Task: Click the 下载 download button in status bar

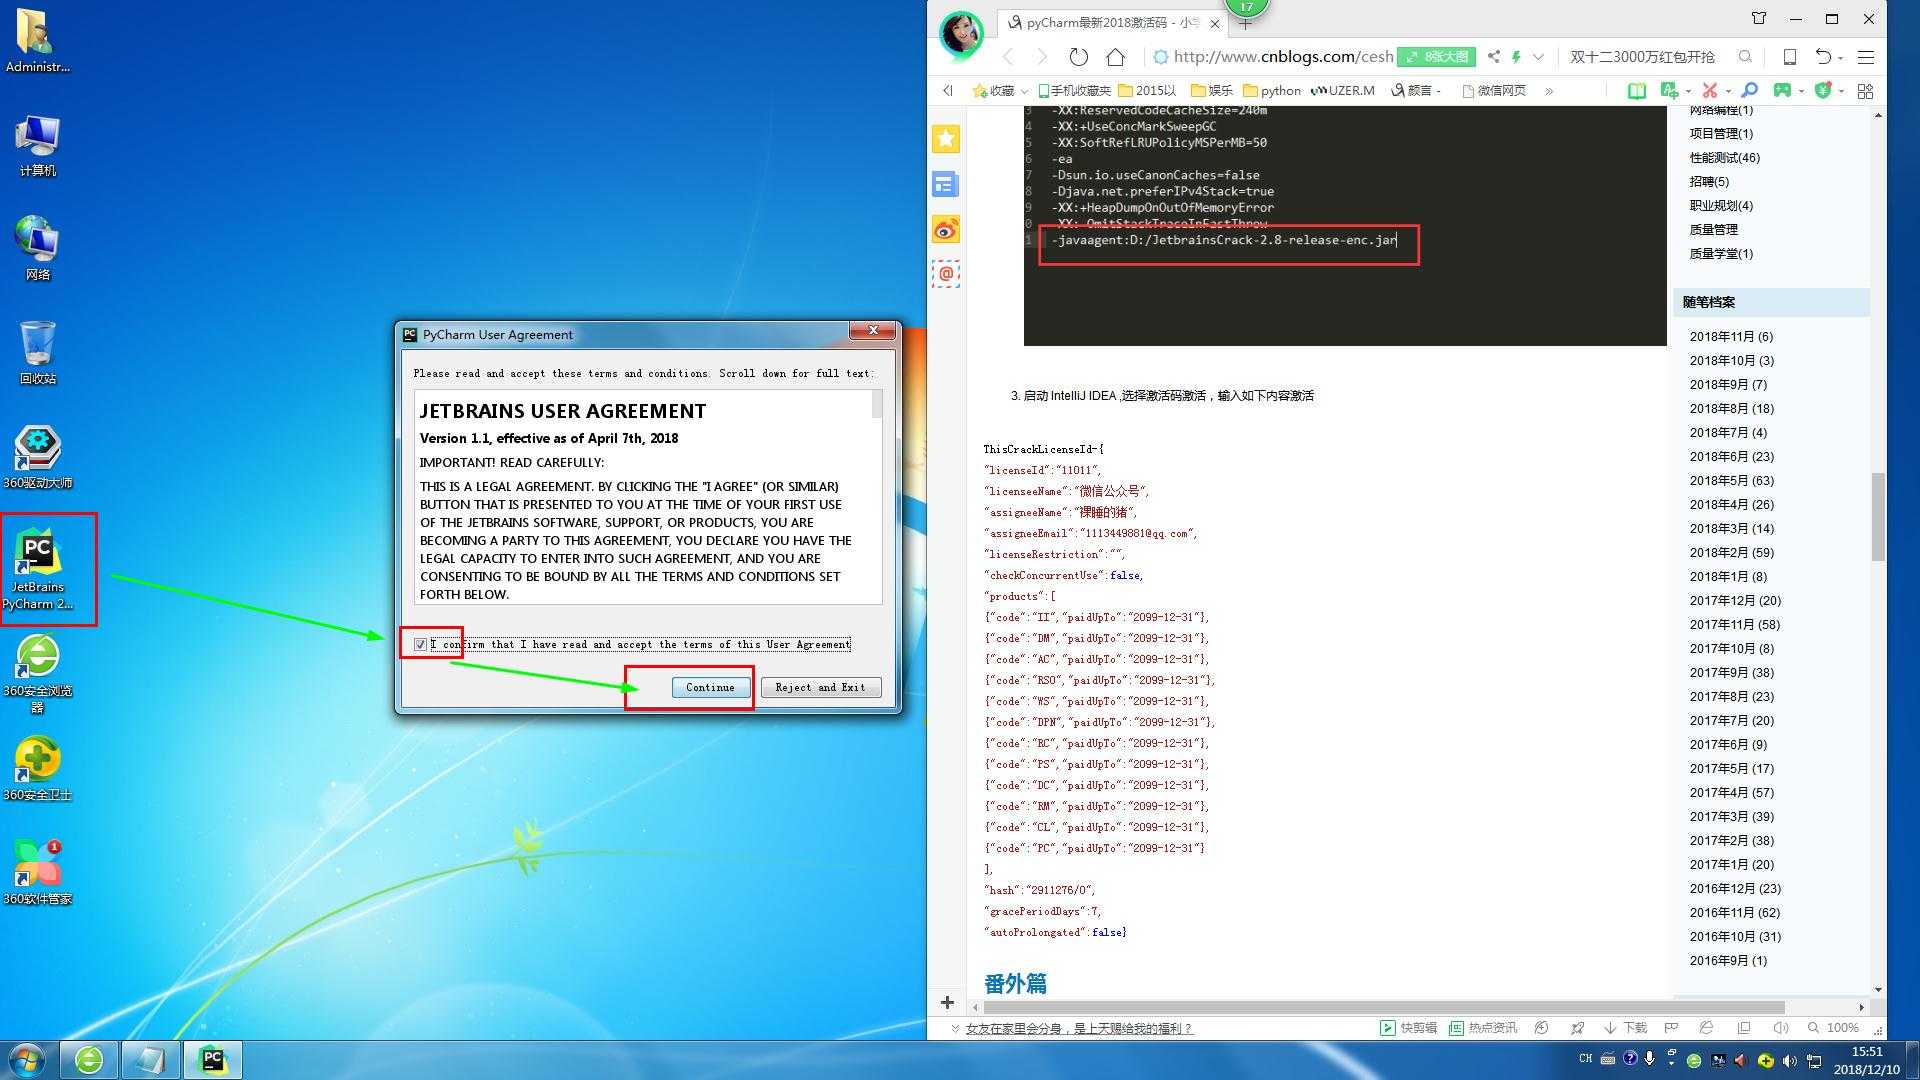Action: coord(1625,1028)
